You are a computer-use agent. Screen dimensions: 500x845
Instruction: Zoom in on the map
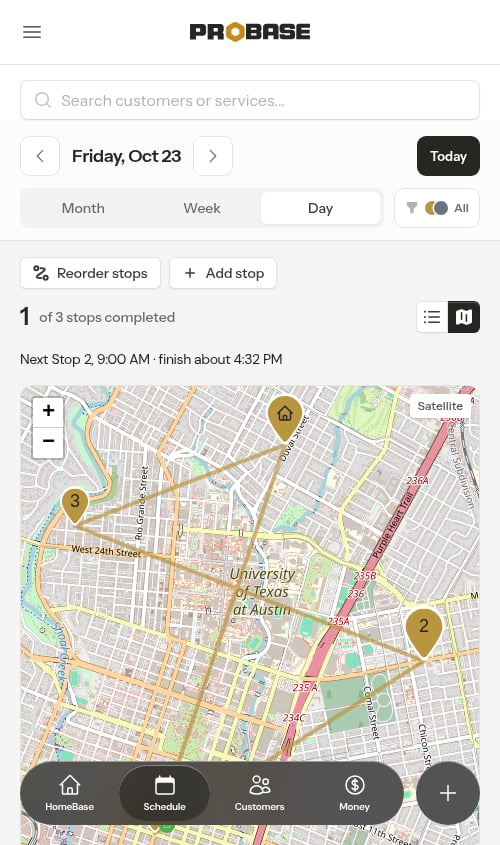48,411
